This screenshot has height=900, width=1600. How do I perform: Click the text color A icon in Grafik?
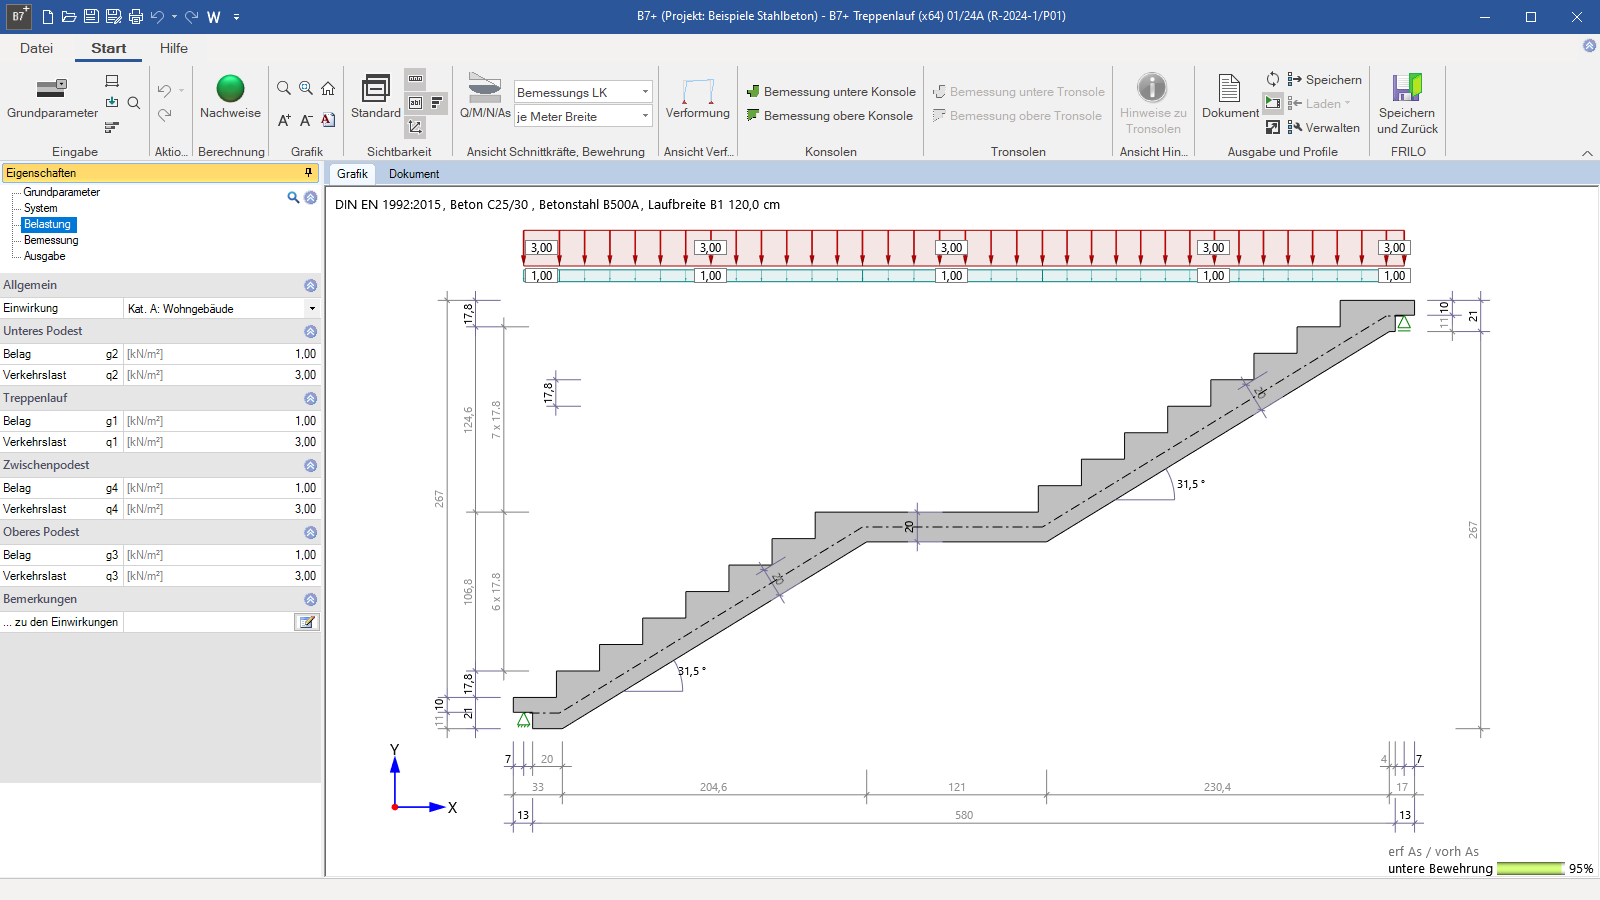click(328, 120)
